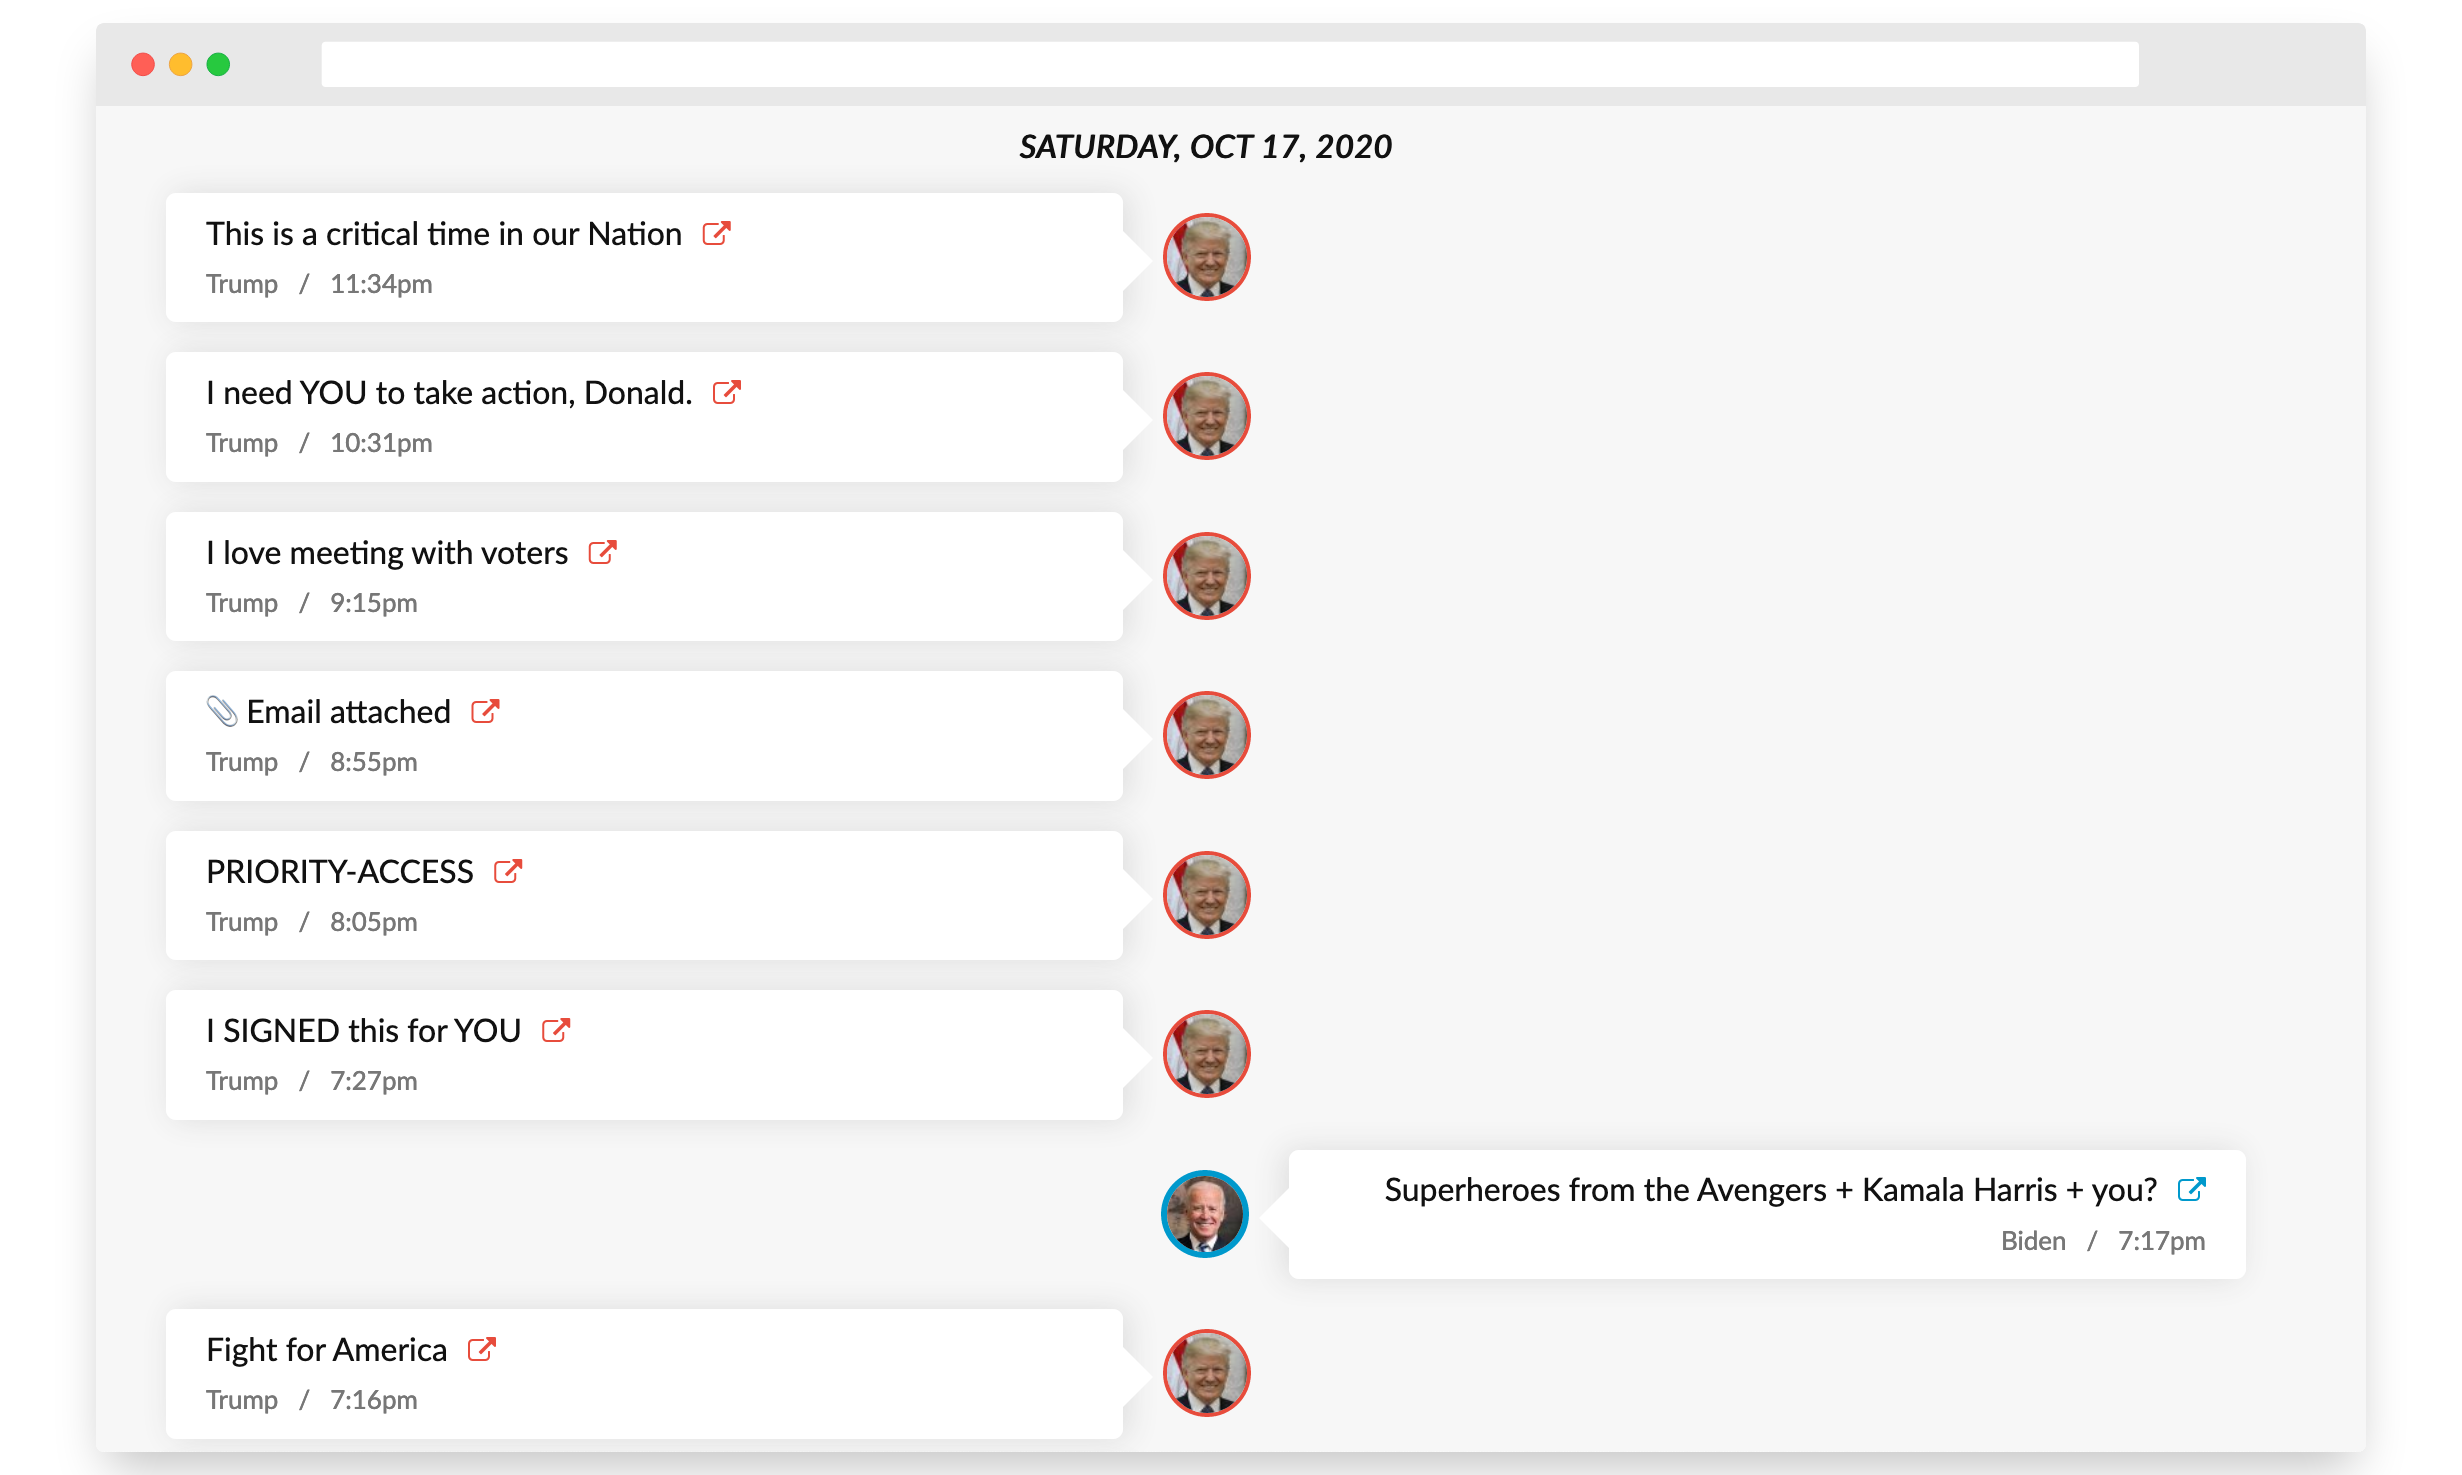The image size is (2462, 1475).
Task: Click the Trump avatar next to the 7:16pm email
Action: click(x=1207, y=1373)
